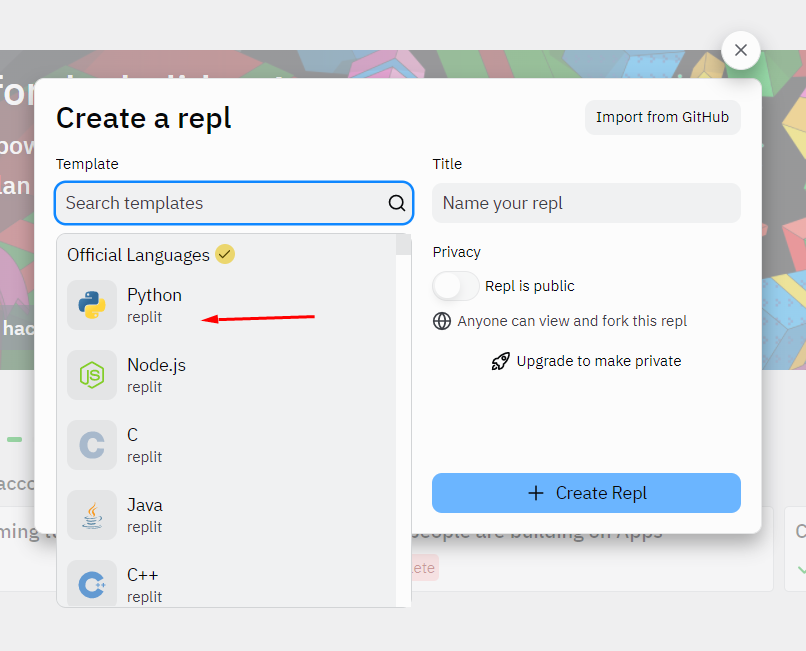Click the Repl is public label
This screenshot has height=651, width=806.
point(530,286)
